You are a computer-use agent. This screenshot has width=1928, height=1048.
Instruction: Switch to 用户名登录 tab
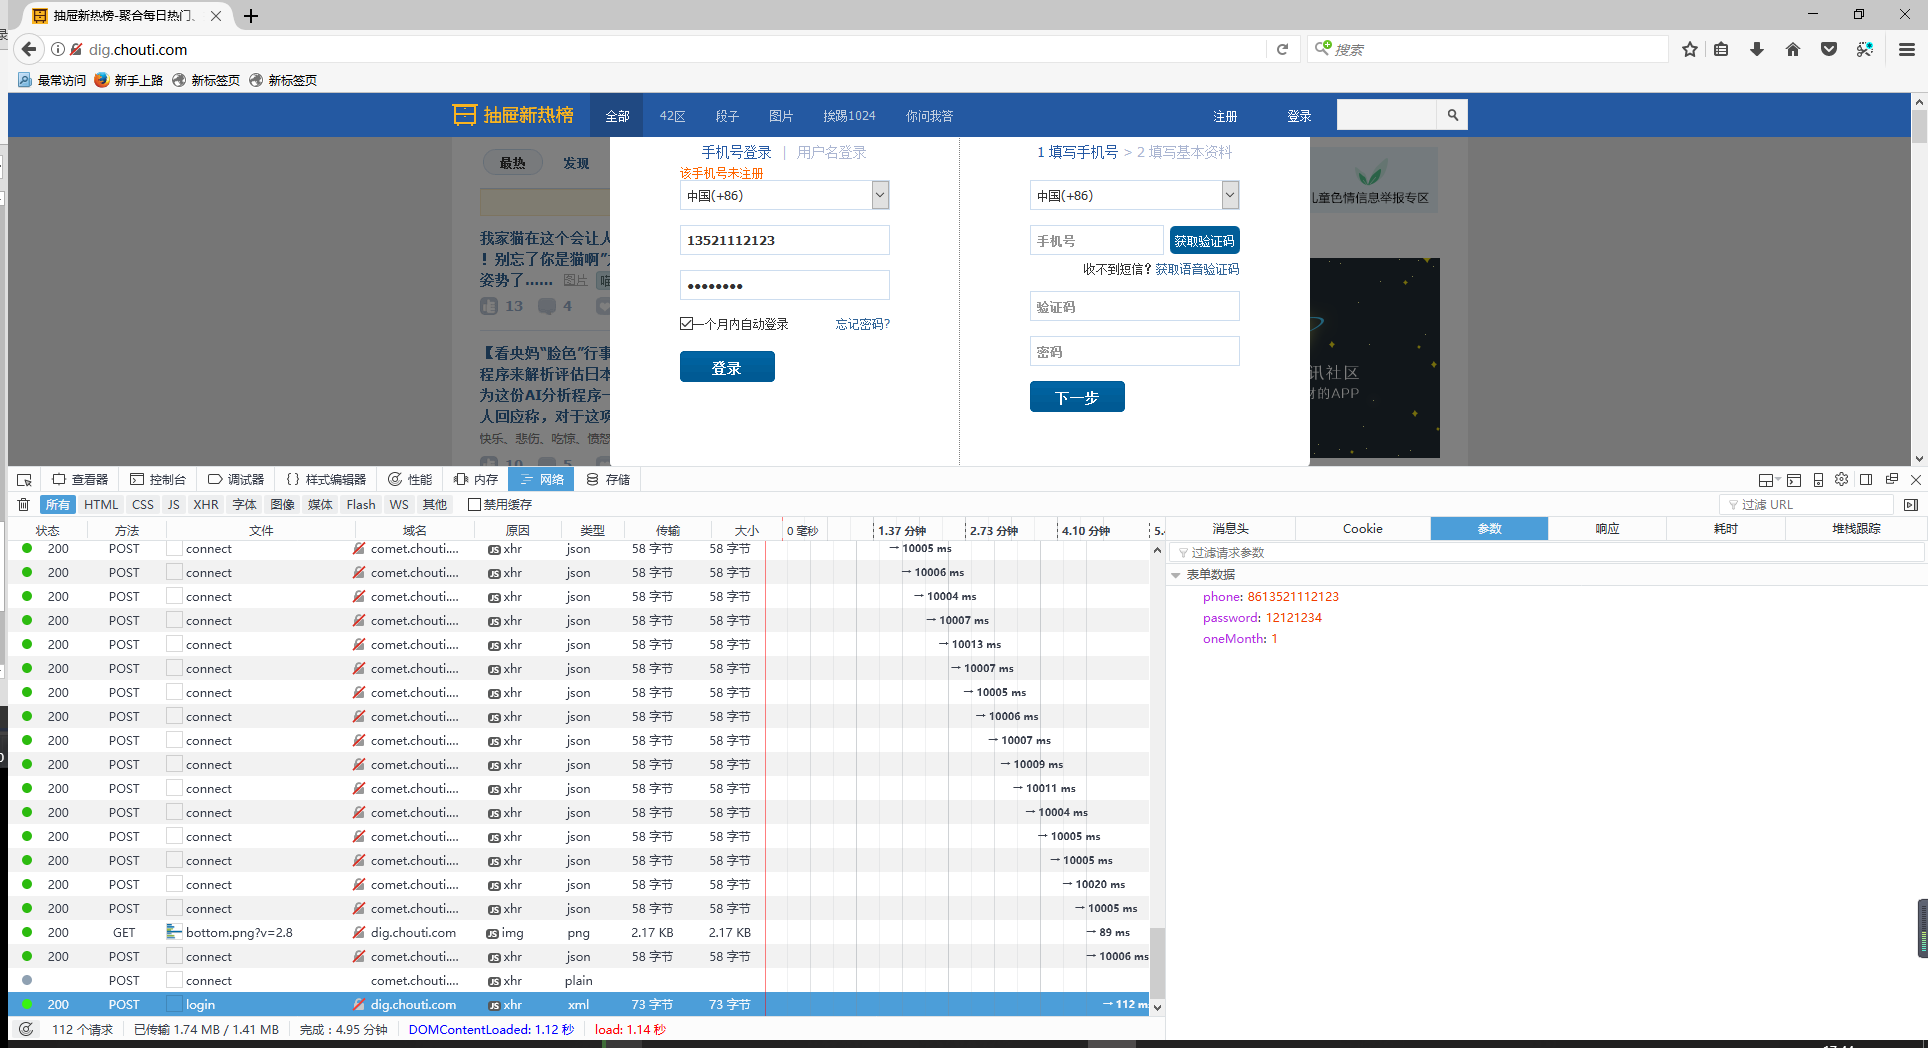[831, 152]
